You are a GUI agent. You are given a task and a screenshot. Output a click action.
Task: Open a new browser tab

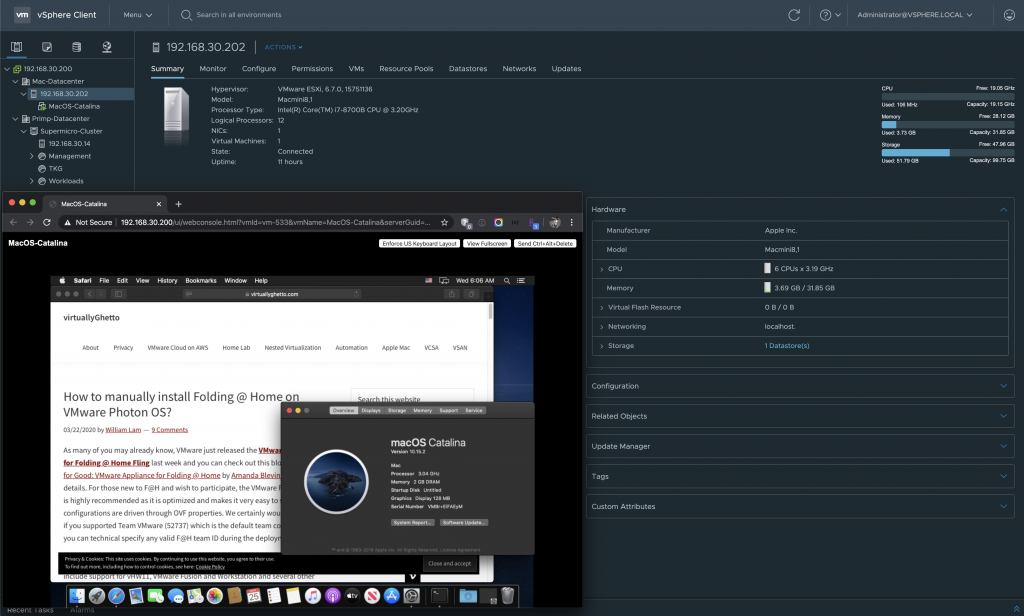click(x=178, y=204)
